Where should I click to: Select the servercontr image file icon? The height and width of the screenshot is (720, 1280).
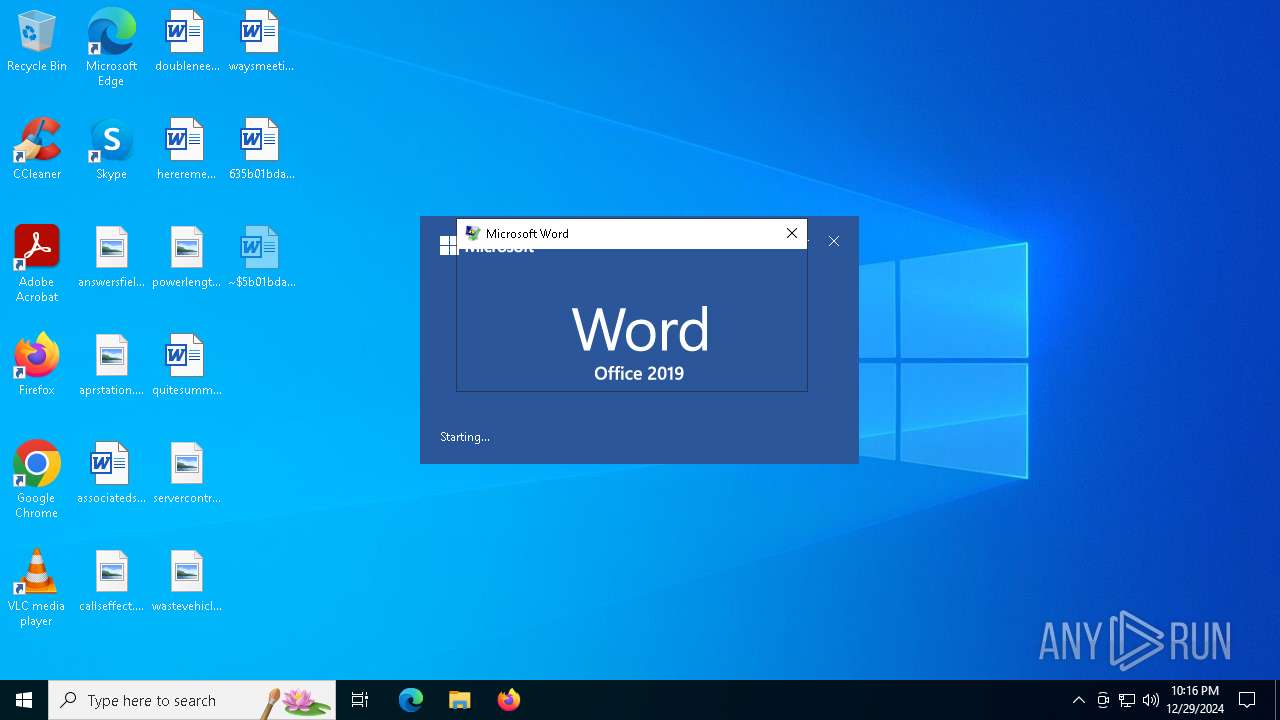click(x=186, y=473)
